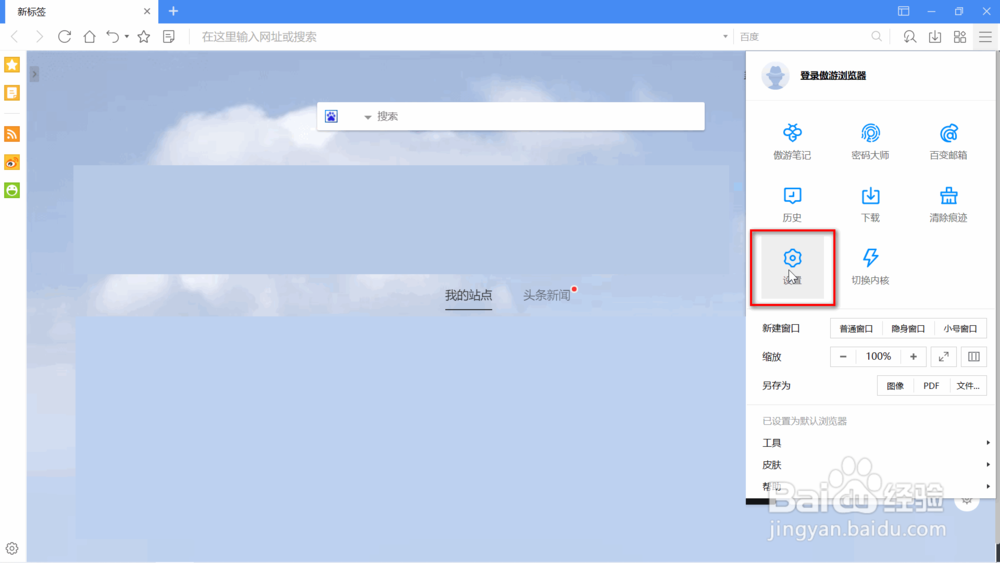1000x563 pixels.
Task: Expand the sidebar panel arrow
Action: click(34, 74)
